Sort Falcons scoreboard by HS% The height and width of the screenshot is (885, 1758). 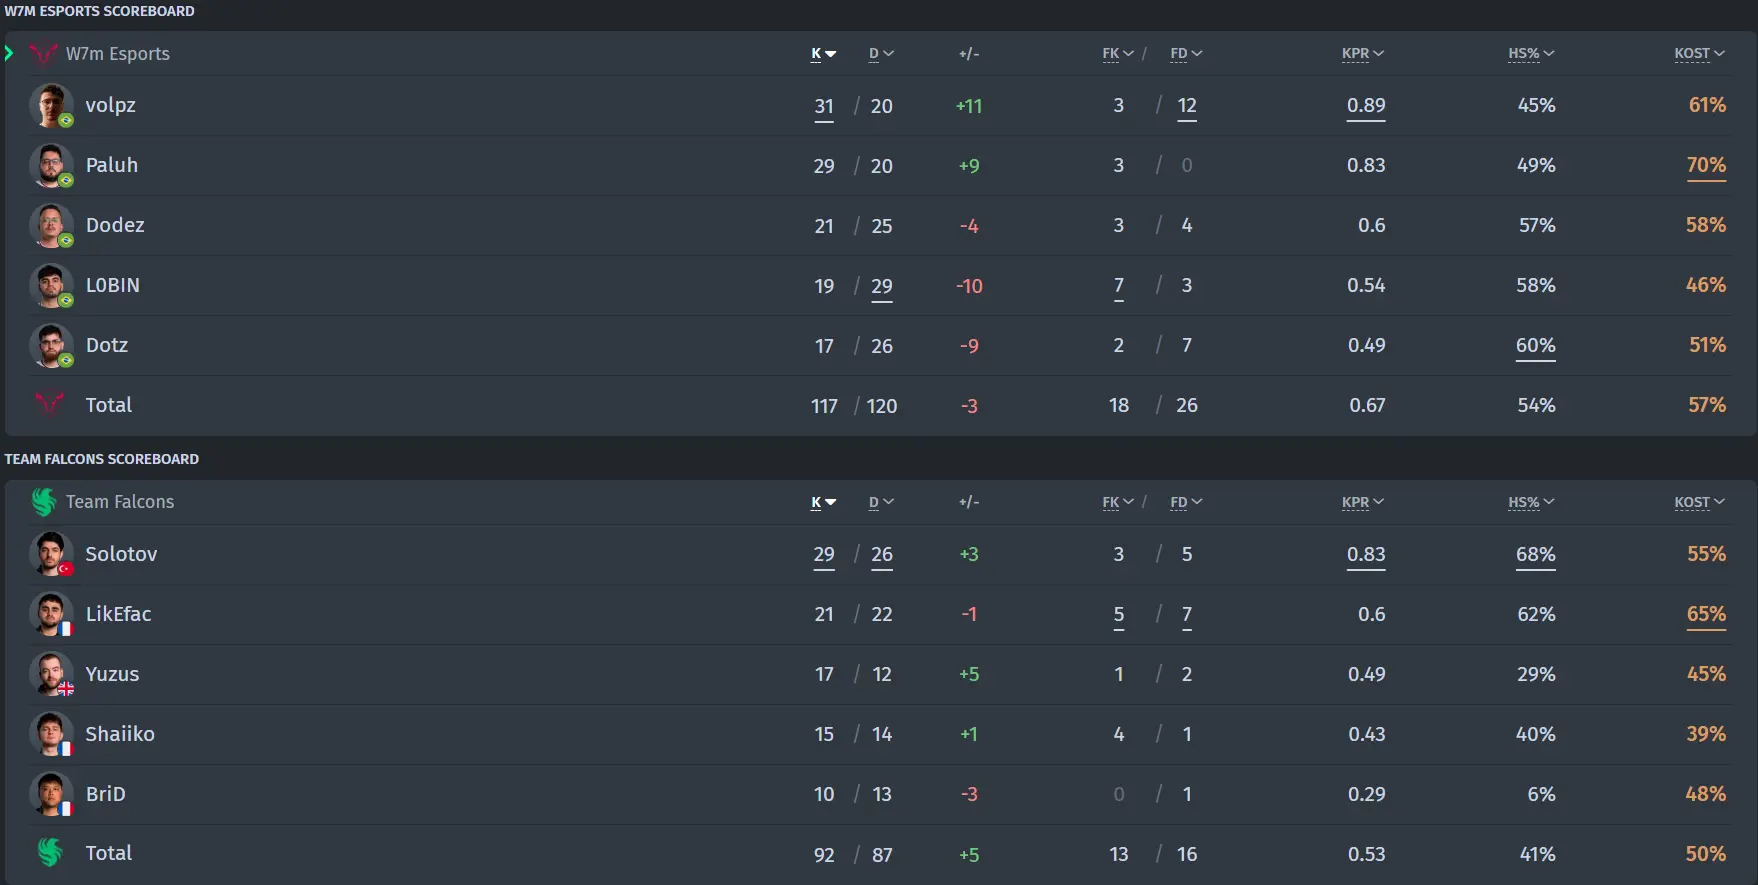[x=1531, y=502]
